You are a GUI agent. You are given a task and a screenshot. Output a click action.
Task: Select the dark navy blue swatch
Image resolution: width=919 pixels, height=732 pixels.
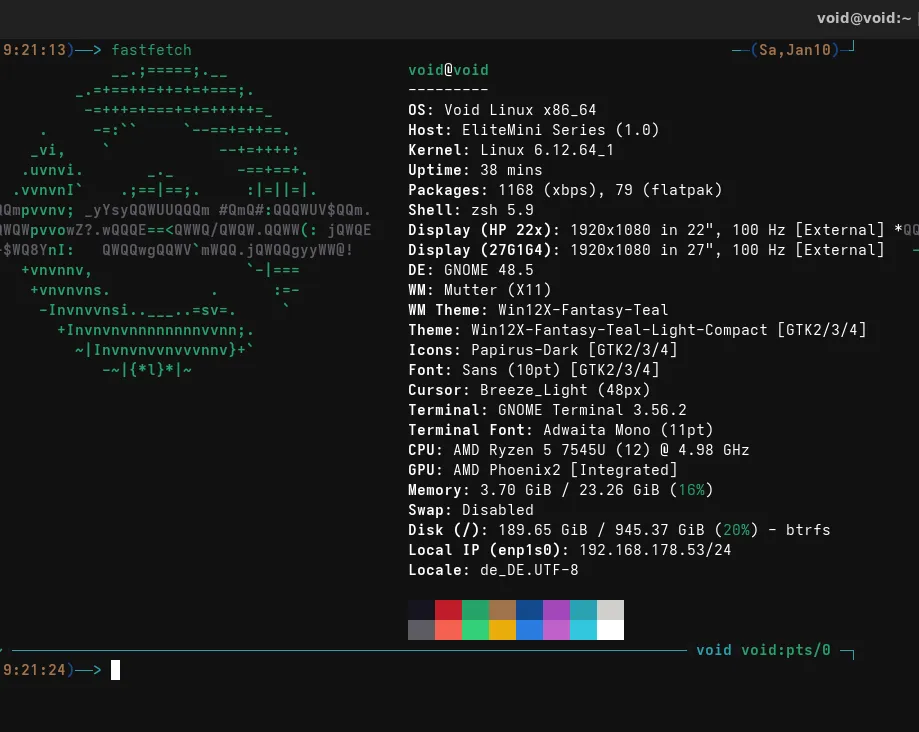[529, 610]
